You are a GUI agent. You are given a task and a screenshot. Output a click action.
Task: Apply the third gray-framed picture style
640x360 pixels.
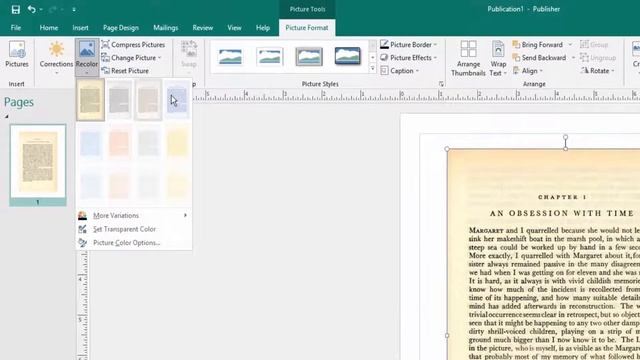click(309, 56)
